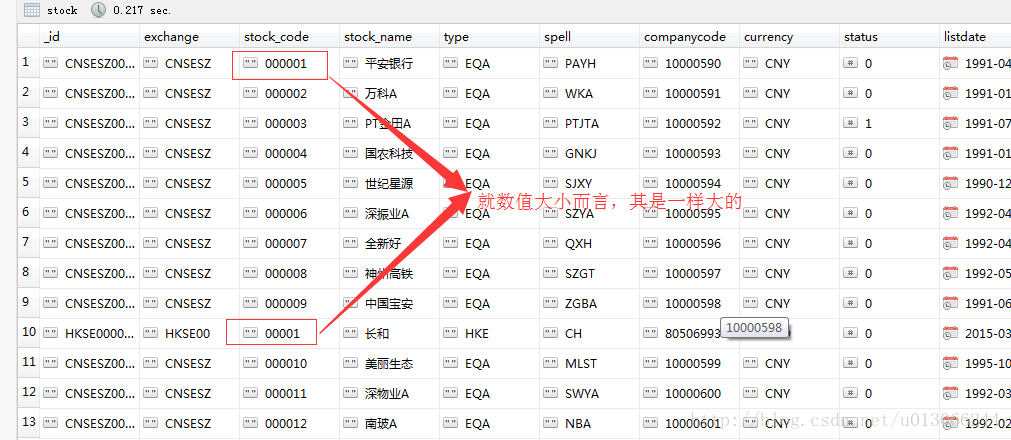
Task: Select stock_code cell 000012
Action: coord(289,423)
